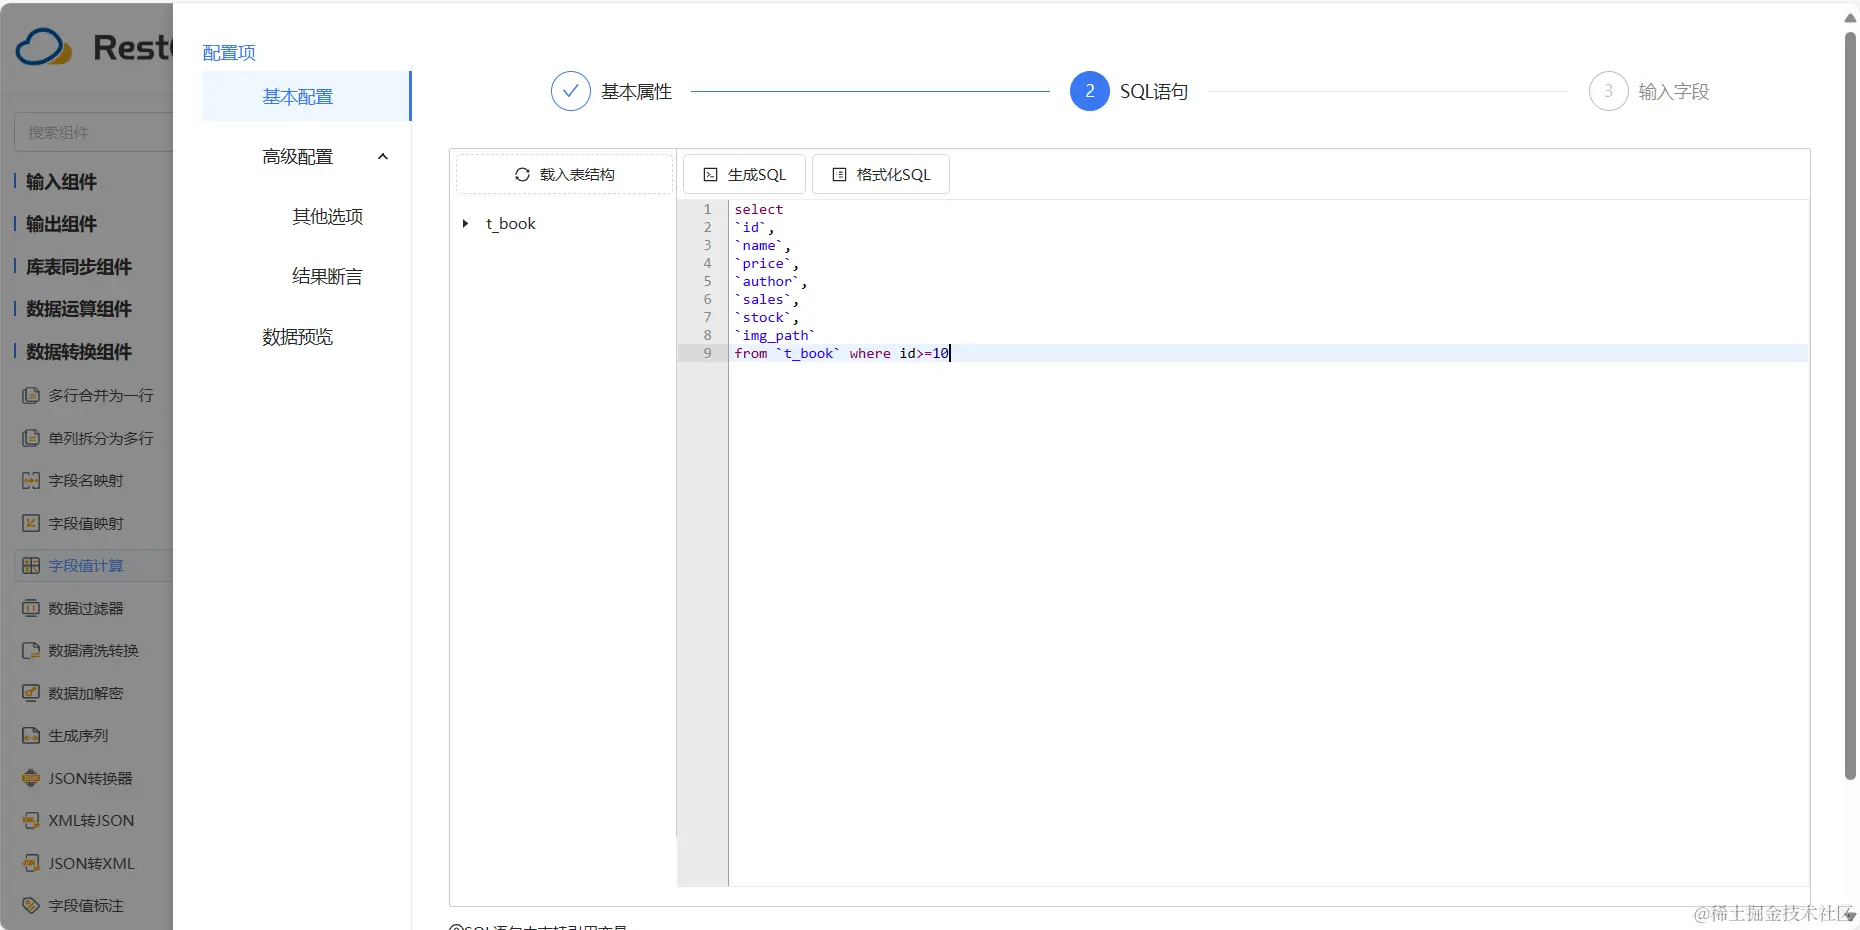Collapse the 数据转换组件 category
Viewport: 1860px width, 930px height.
pyautogui.click(x=79, y=352)
